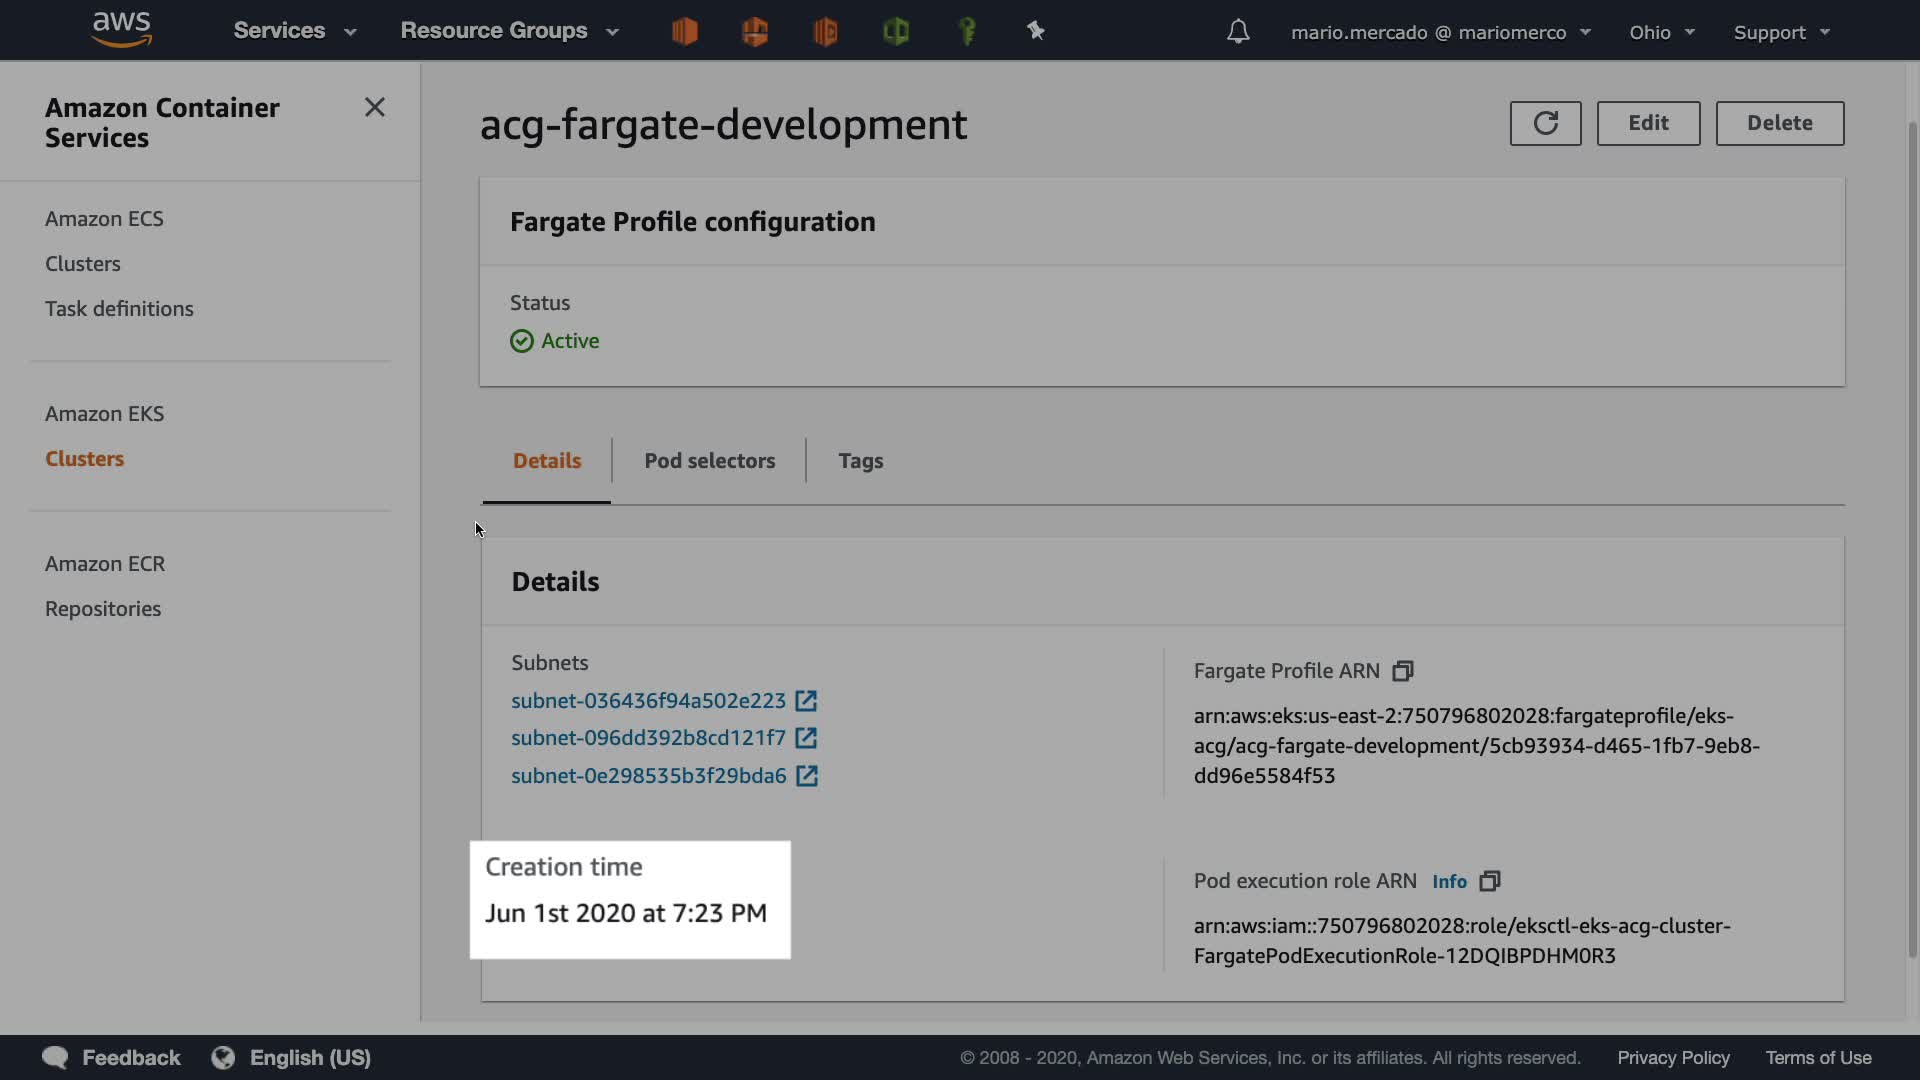Switch to the Pod selectors tab

tap(709, 461)
